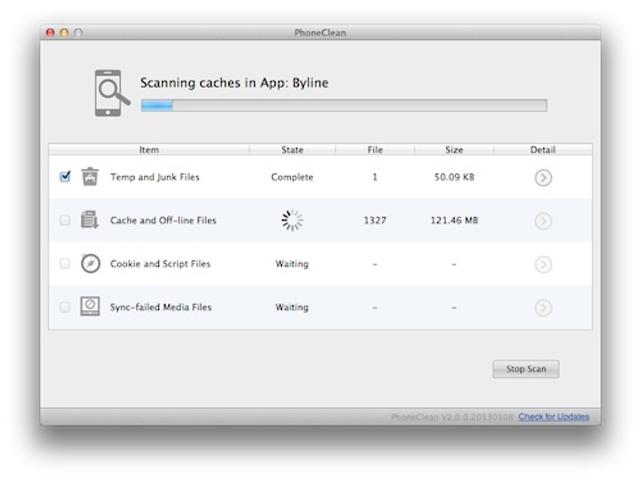This screenshot has width=640, height=480.
Task: Select the Sync-failed Media Files checkbox
Action: pos(65,307)
